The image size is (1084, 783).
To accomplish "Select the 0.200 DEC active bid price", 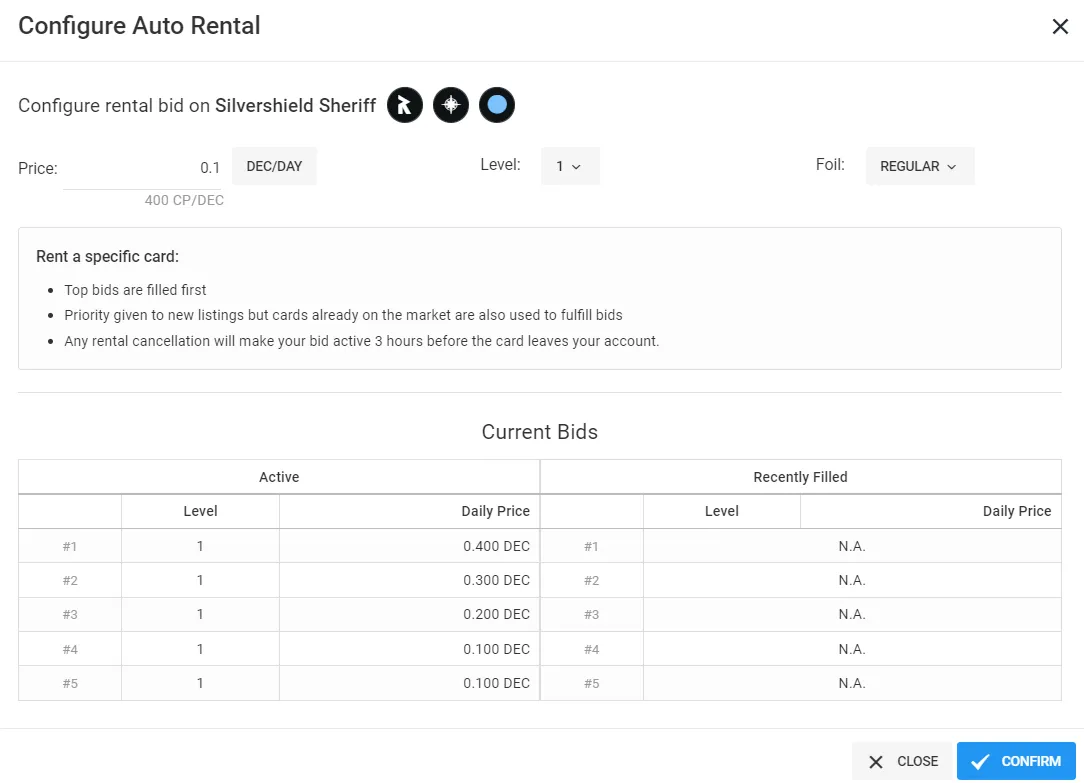I will tap(496, 614).
